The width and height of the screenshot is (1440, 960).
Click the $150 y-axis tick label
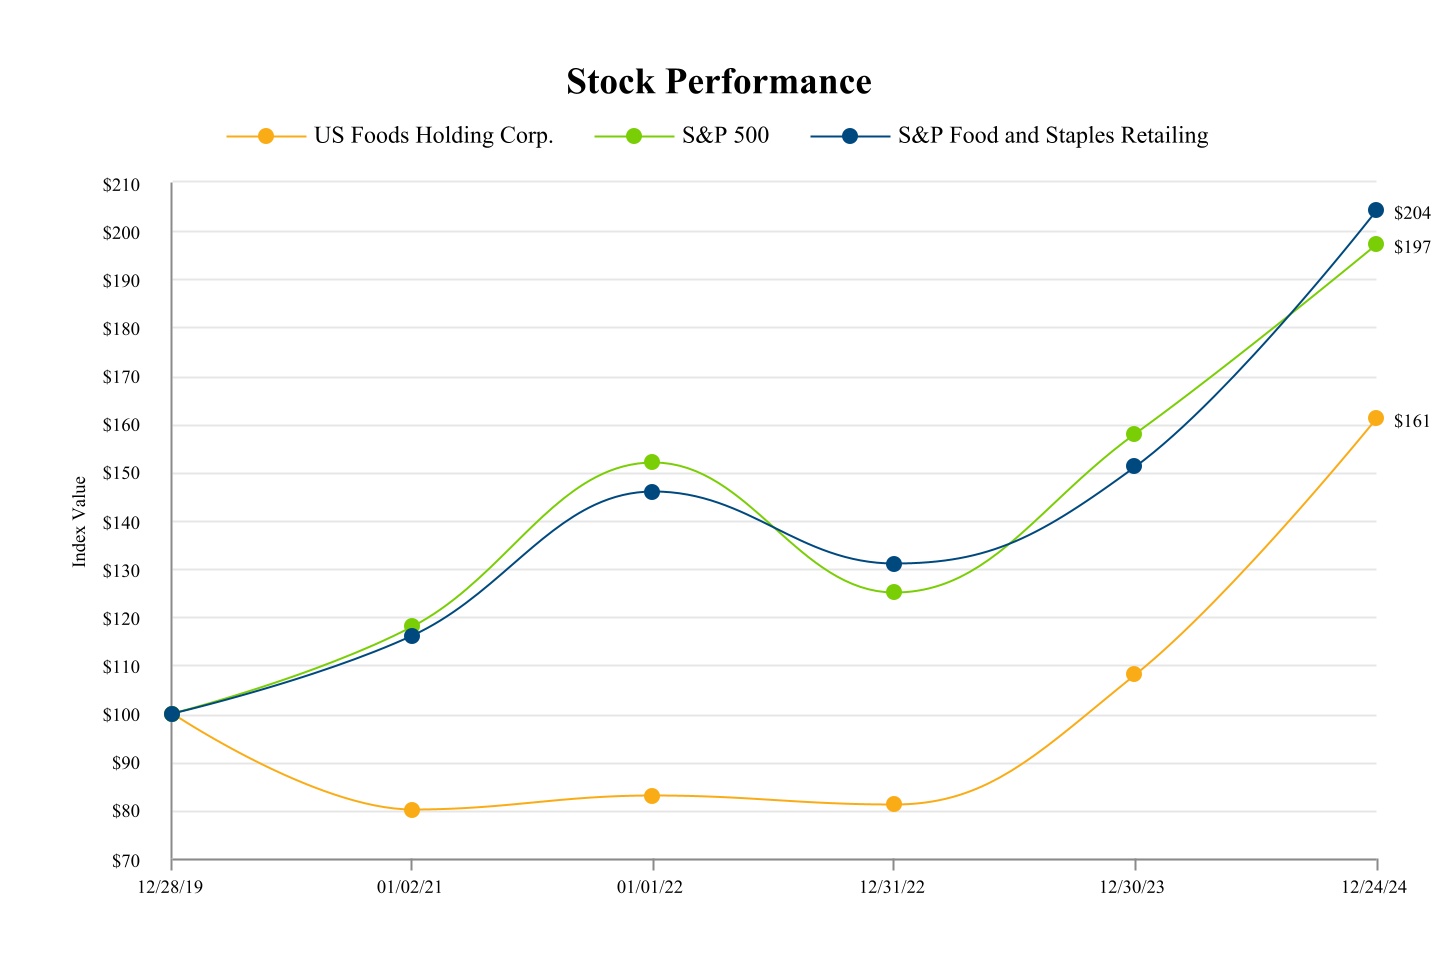point(121,474)
